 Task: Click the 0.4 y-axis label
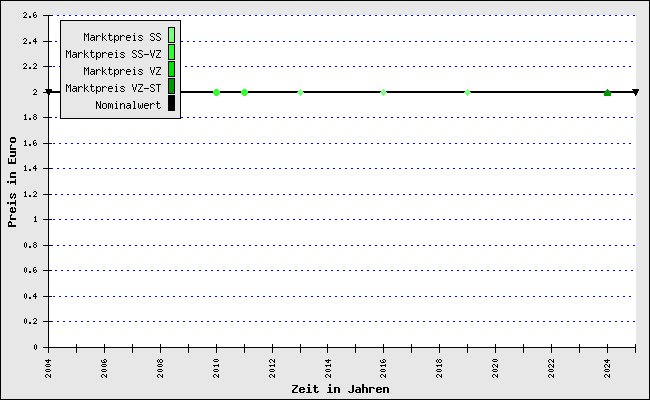(30, 296)
